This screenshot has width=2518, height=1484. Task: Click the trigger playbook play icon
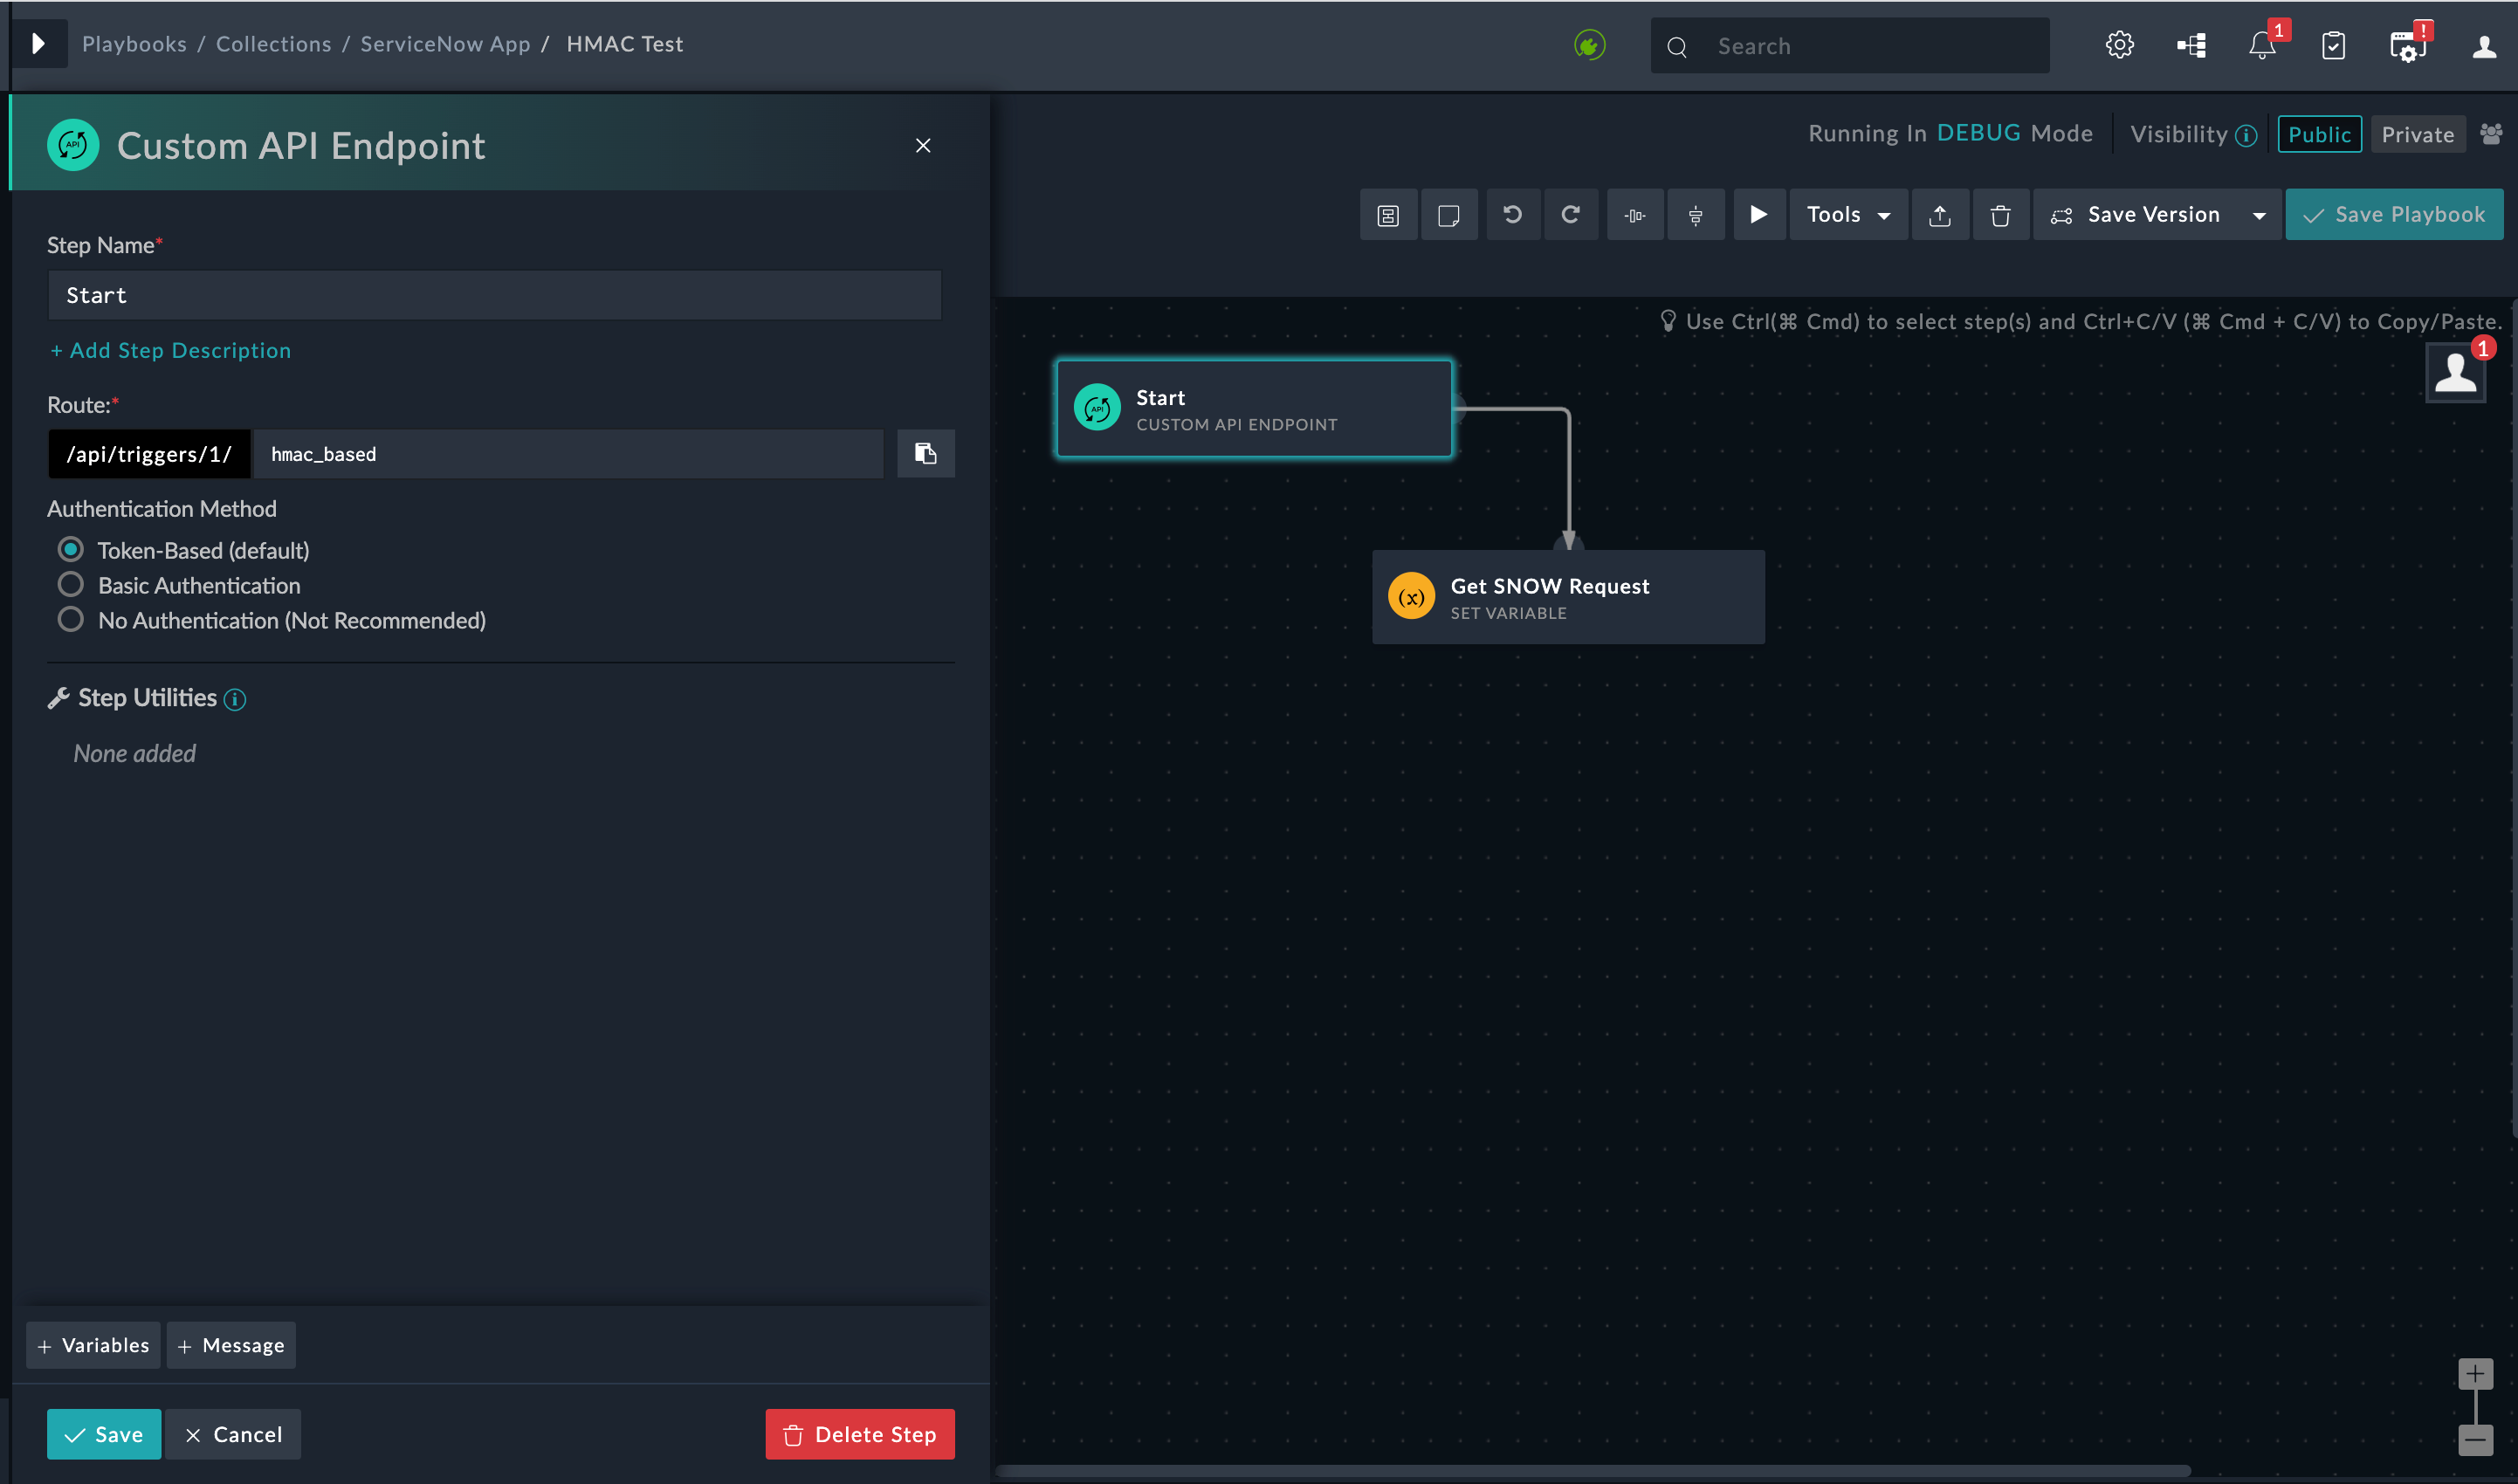[1758, 215]
